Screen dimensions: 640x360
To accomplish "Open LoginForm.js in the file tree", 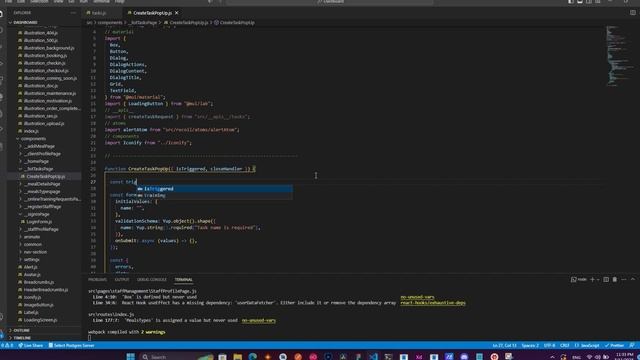I will point(39,222).
